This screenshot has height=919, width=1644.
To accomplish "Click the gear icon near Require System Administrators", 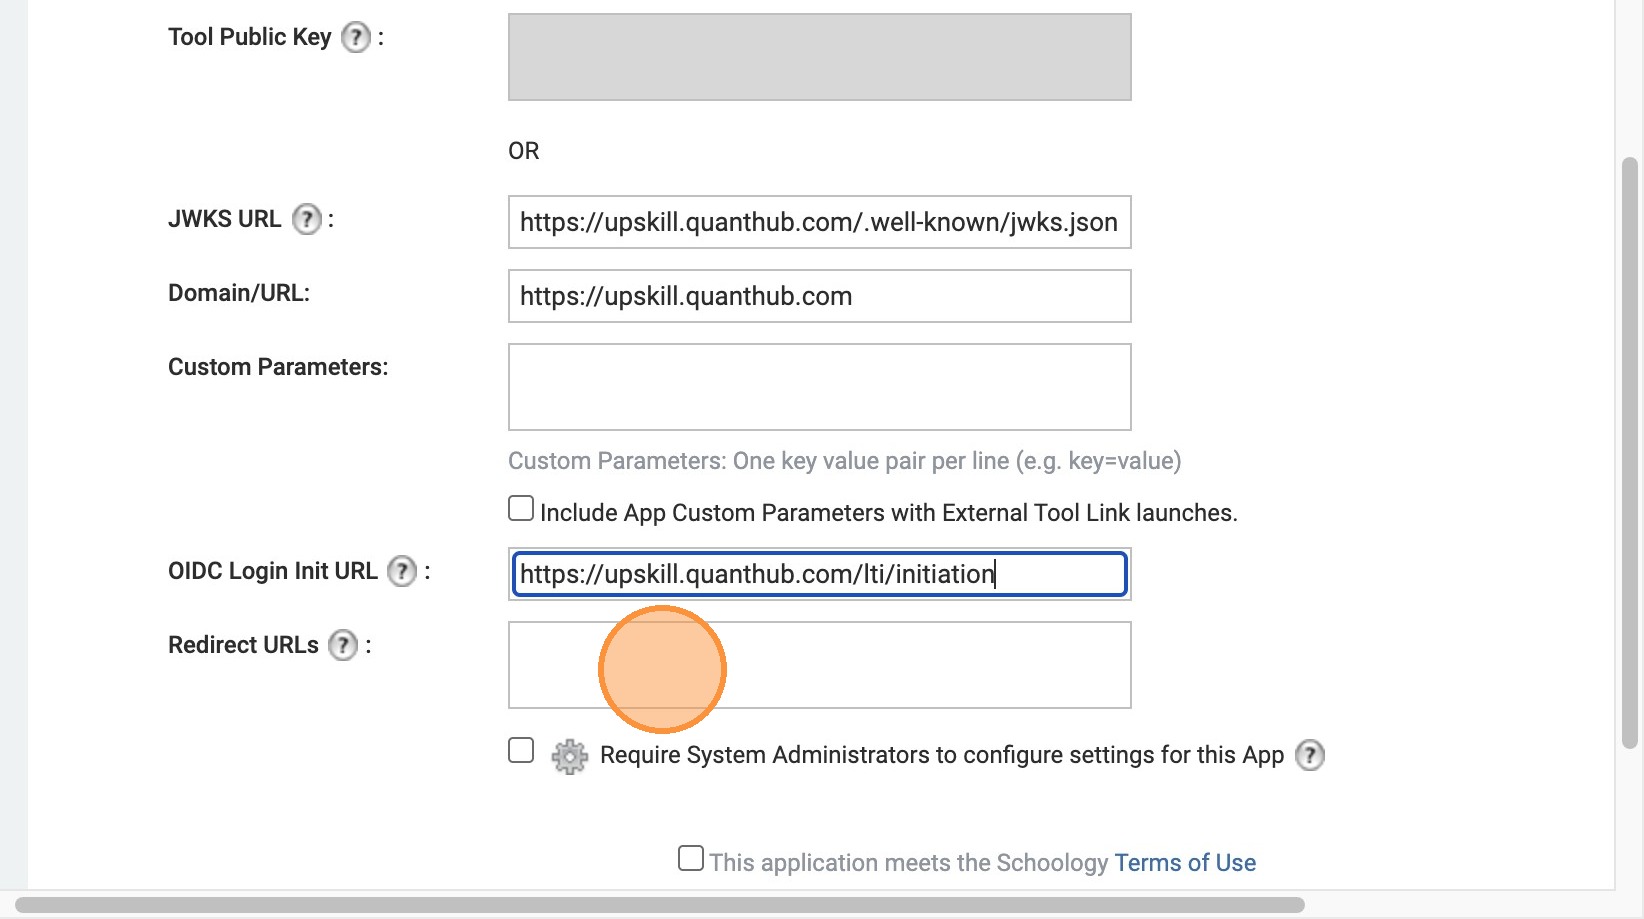I will (x=570, y=756).
